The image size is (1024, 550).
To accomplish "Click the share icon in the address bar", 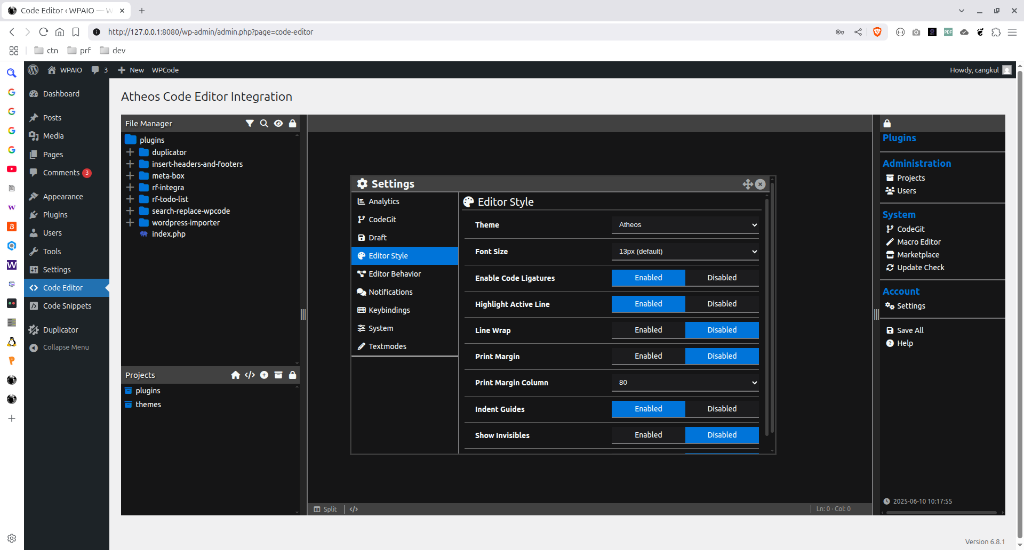I will [x=858, y=31].
